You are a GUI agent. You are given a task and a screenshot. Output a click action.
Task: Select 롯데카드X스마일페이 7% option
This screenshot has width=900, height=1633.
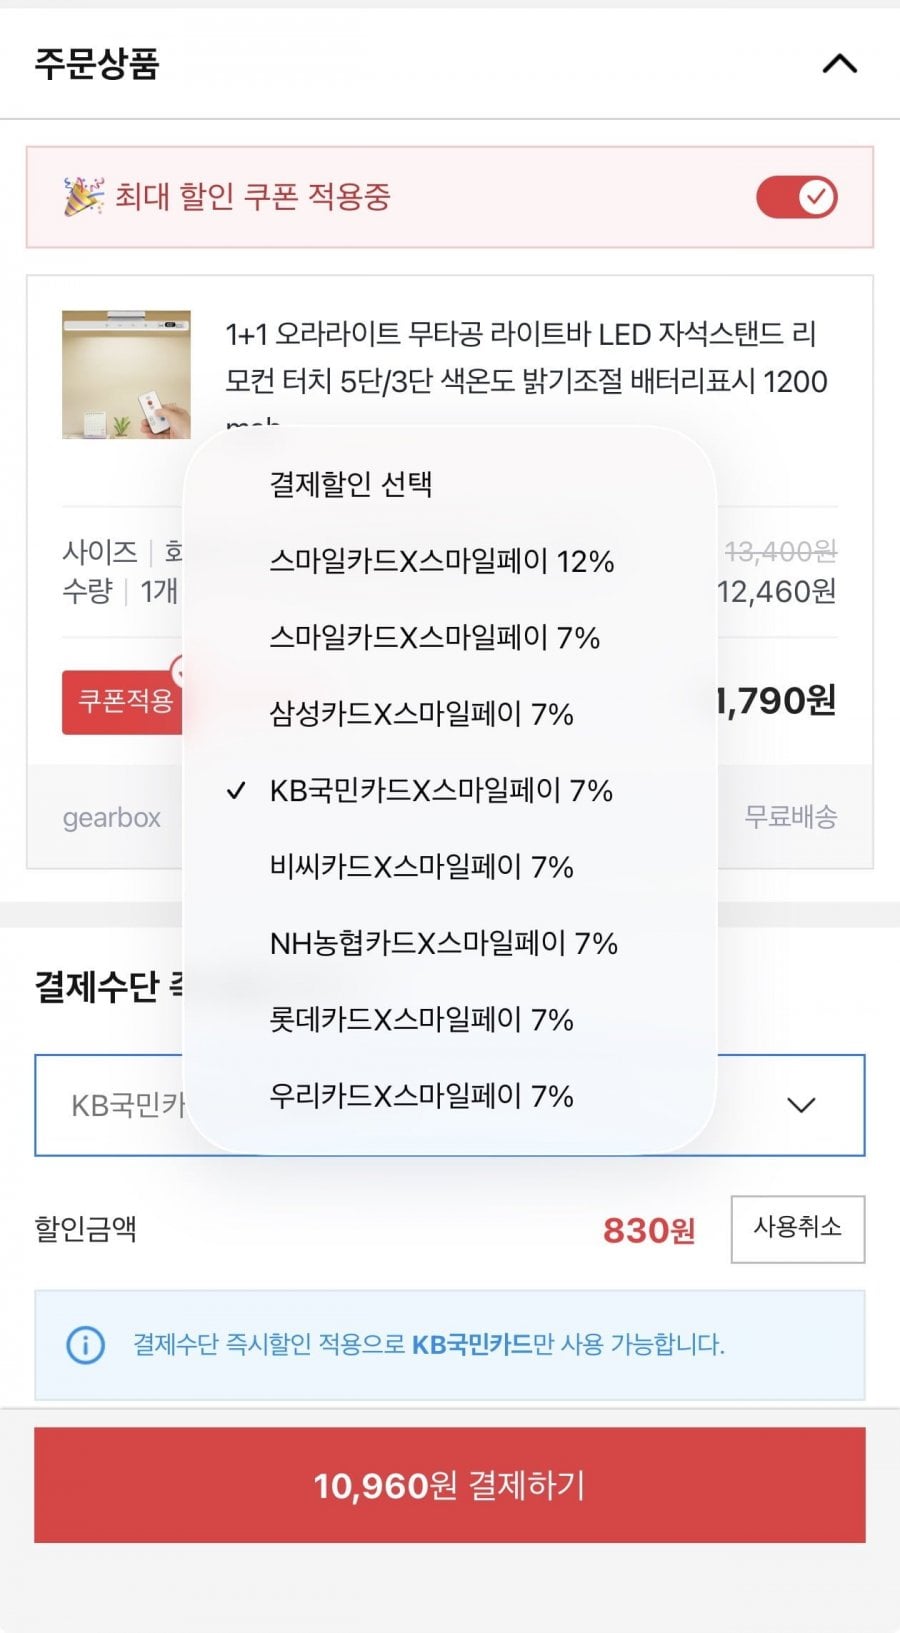(x=421, y=1019)
